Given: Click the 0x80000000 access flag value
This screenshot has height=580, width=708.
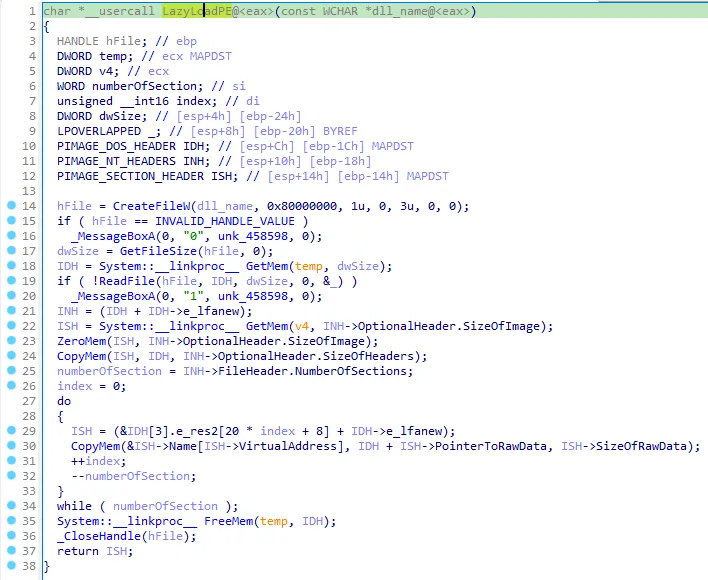Looking at the screenshot, I should [302, 206].
